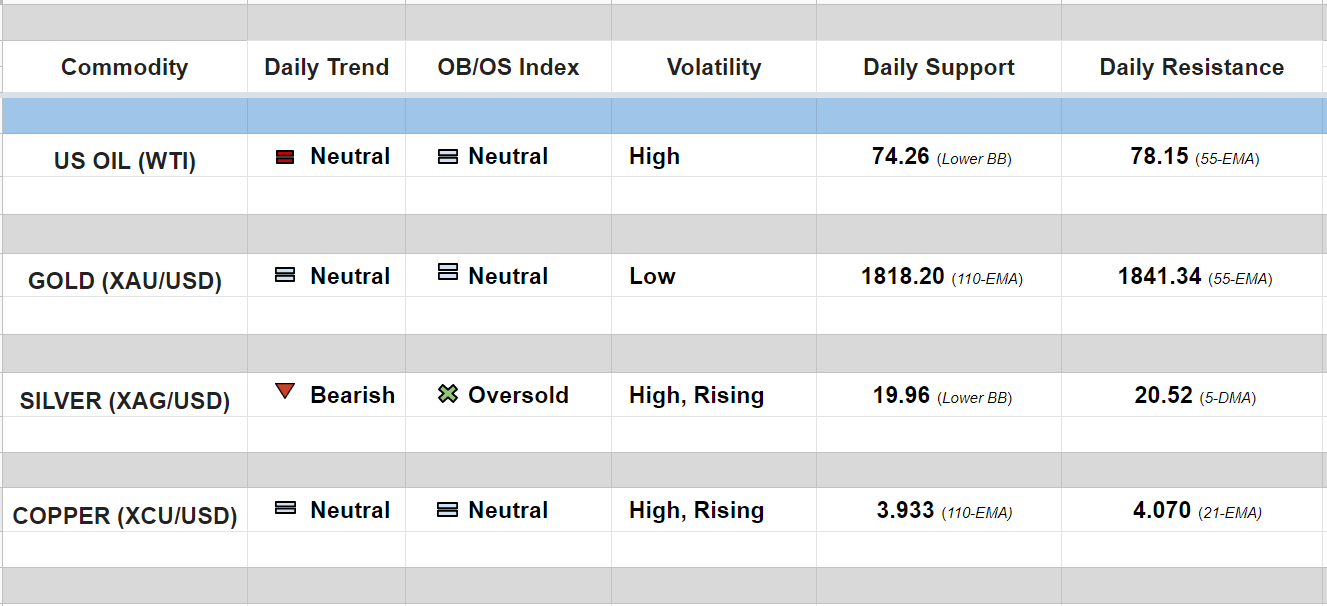Select the Daily Trend header cell

click(x=326, y=67)
